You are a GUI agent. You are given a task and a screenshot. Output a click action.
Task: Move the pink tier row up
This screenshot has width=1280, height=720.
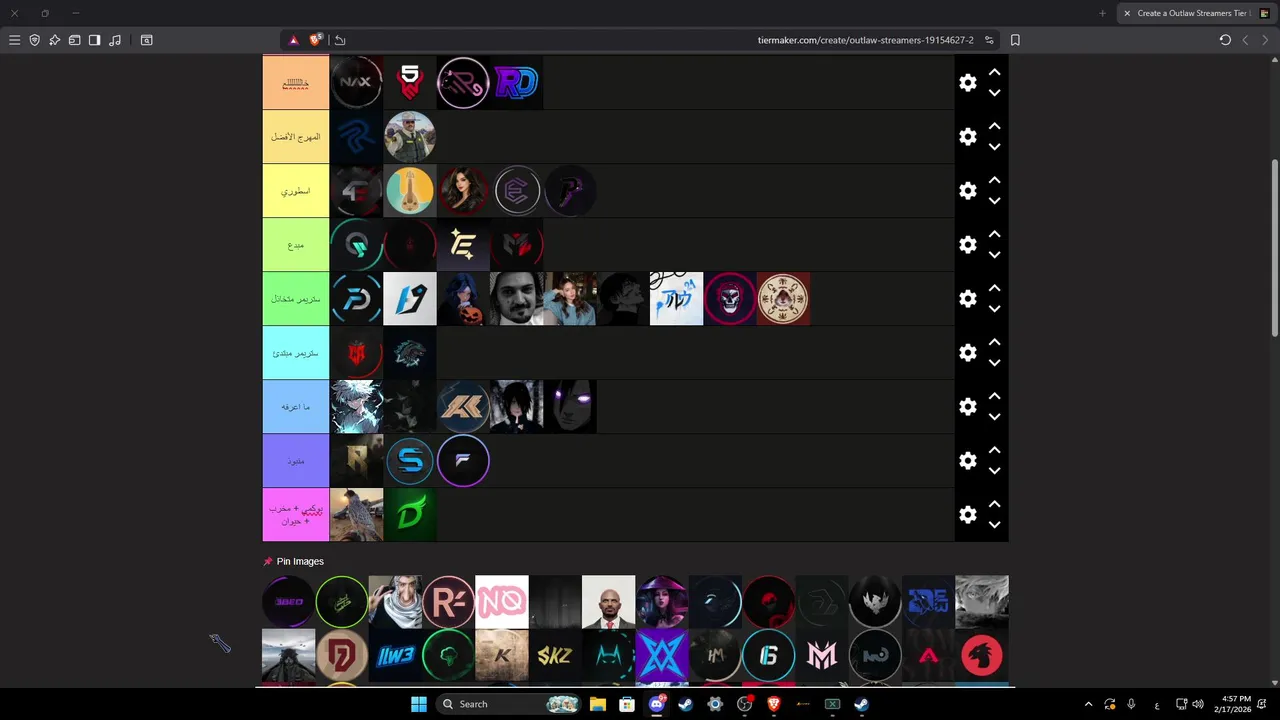[x=994, y=504]
